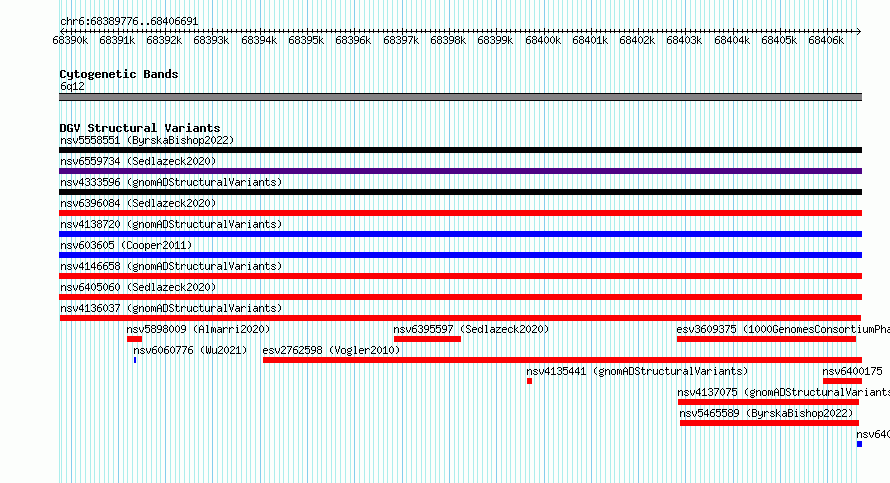890x483 pixels.
Task: Click the red bar under esv3609375
Action: [x=766, y=339]
